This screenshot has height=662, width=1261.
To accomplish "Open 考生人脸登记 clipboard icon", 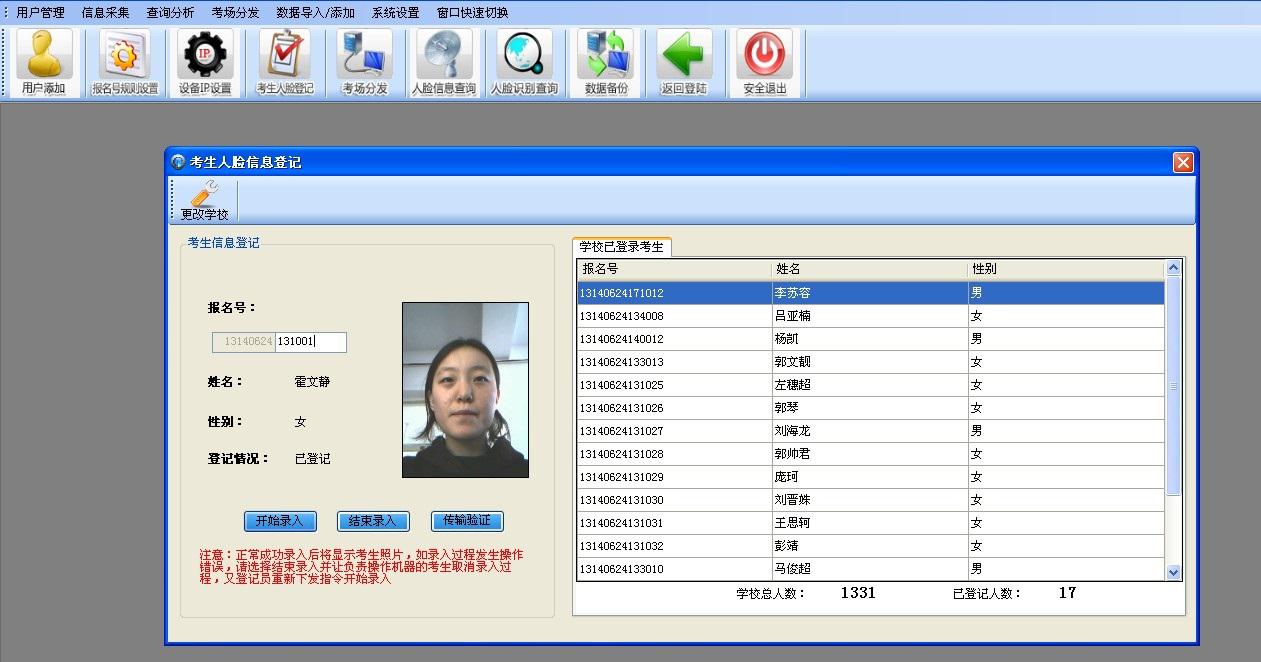I will 285,62.
